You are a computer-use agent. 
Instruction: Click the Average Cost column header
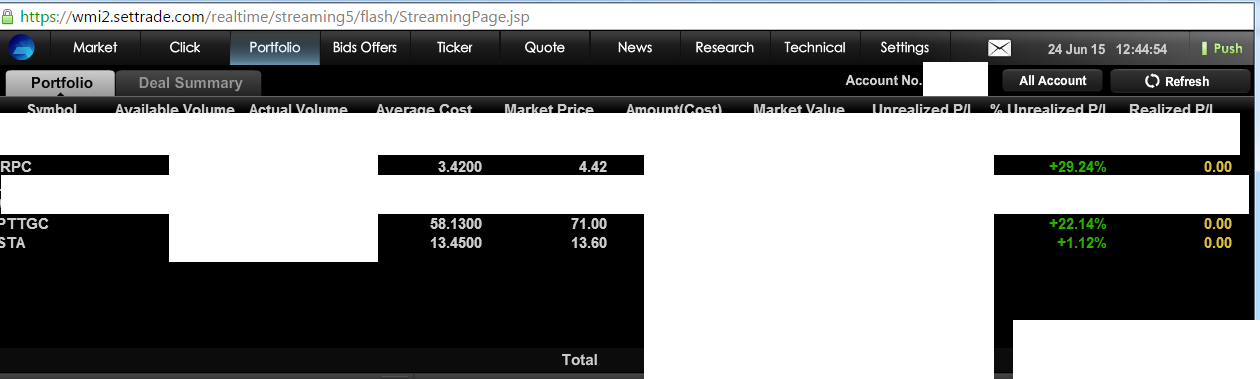pyautogui.click(x=424, y=109)
